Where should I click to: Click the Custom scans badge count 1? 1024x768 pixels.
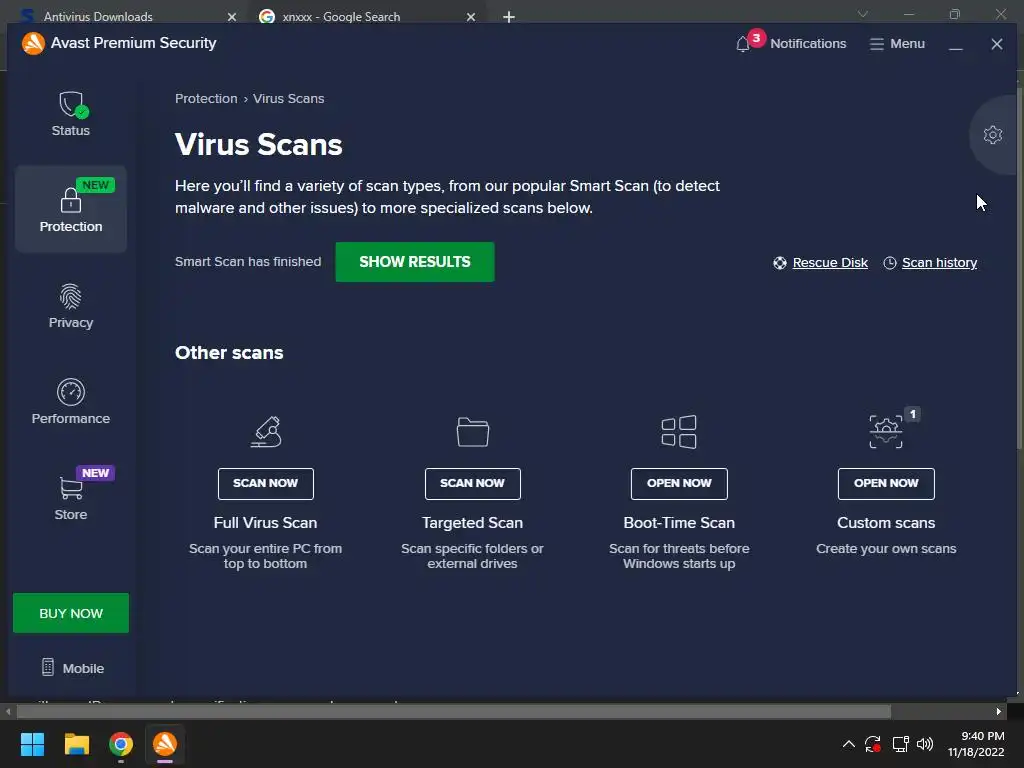point(912,414)
